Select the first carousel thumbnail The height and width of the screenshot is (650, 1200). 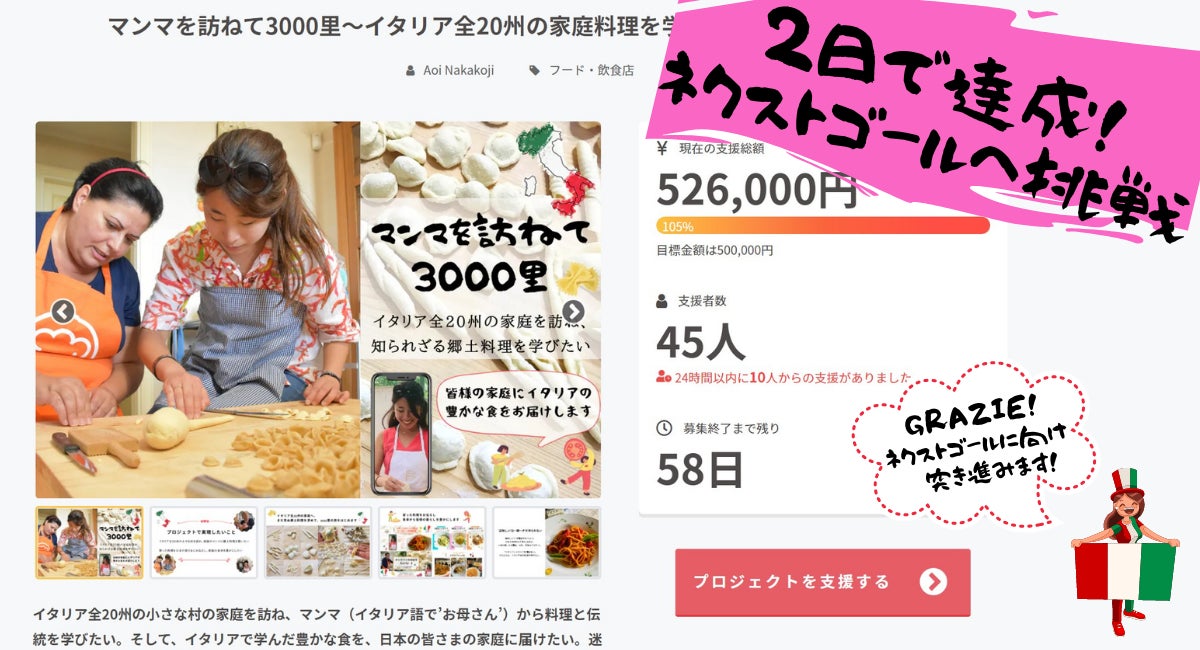pyautogui.click(x=90, y=542)
